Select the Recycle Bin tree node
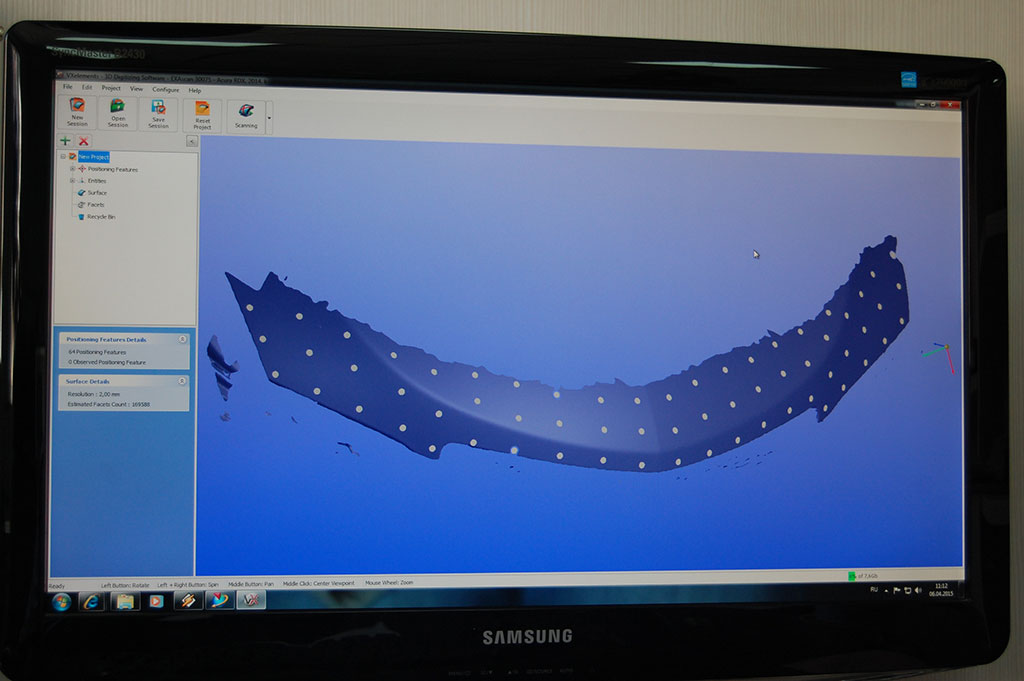The height and width of the screenshot is (681, 1024). click(x=100, y=216)
